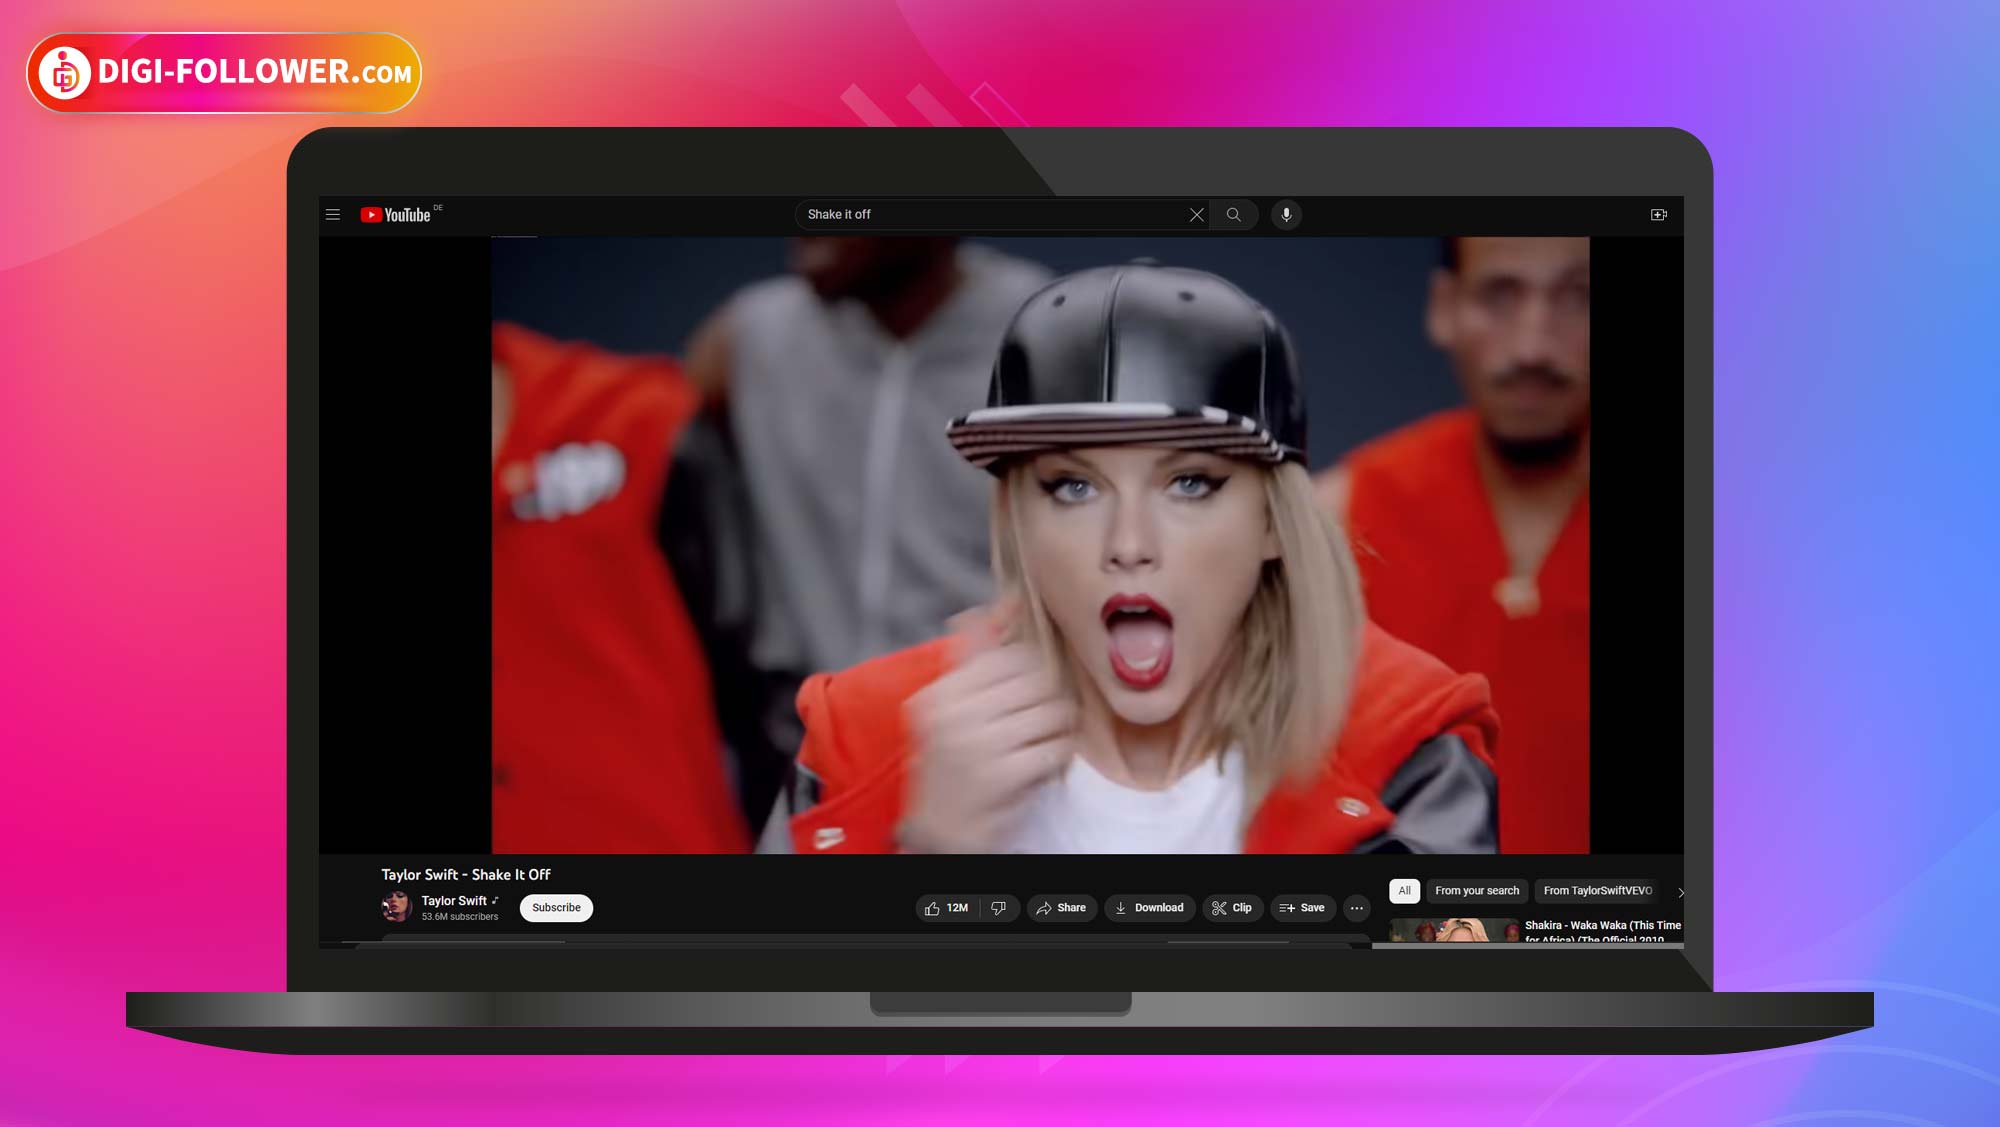Clear the search box text with X

(1196, 215)
